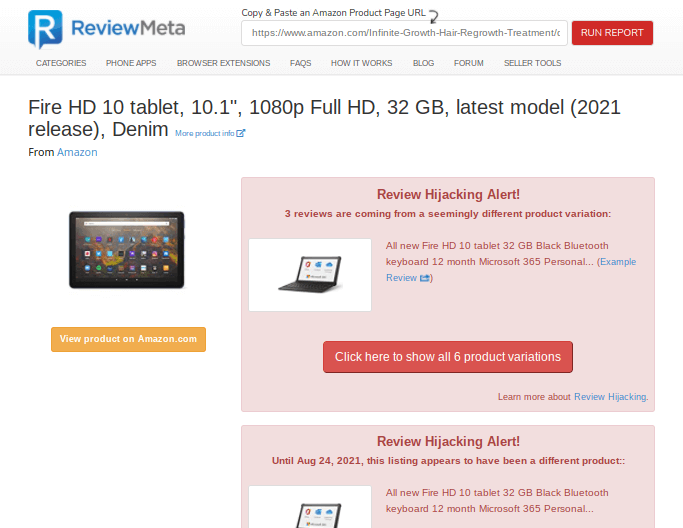Image resolution: width=683 pixels, height=528 pixels.
Task: Focus the Amazon product URL input field
Action: click(404, 33)
